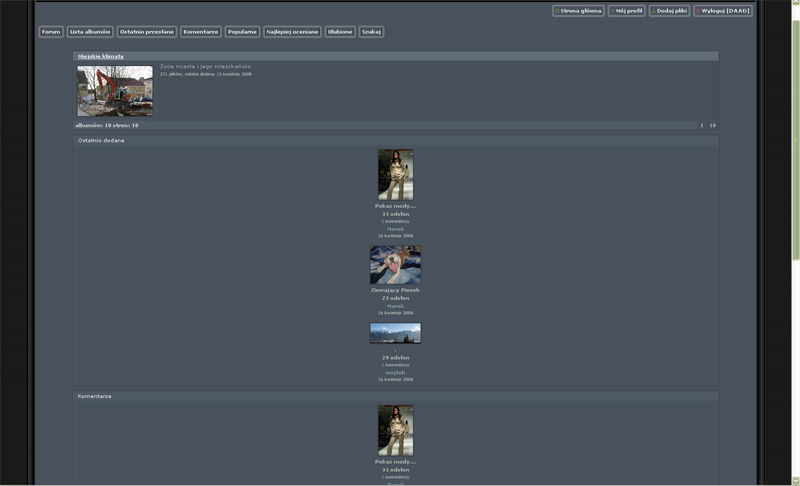Open the Strona główna home button

[x=578, y=11]
